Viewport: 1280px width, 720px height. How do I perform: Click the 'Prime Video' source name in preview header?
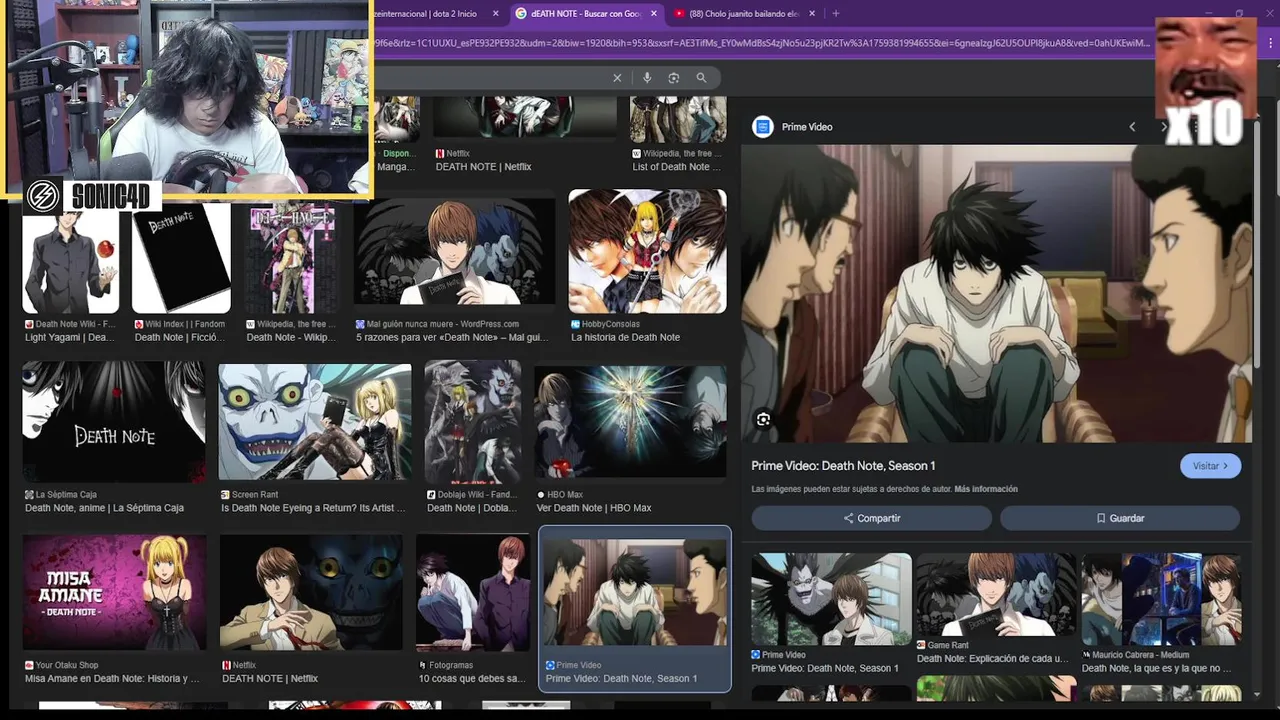coord(807,127)
